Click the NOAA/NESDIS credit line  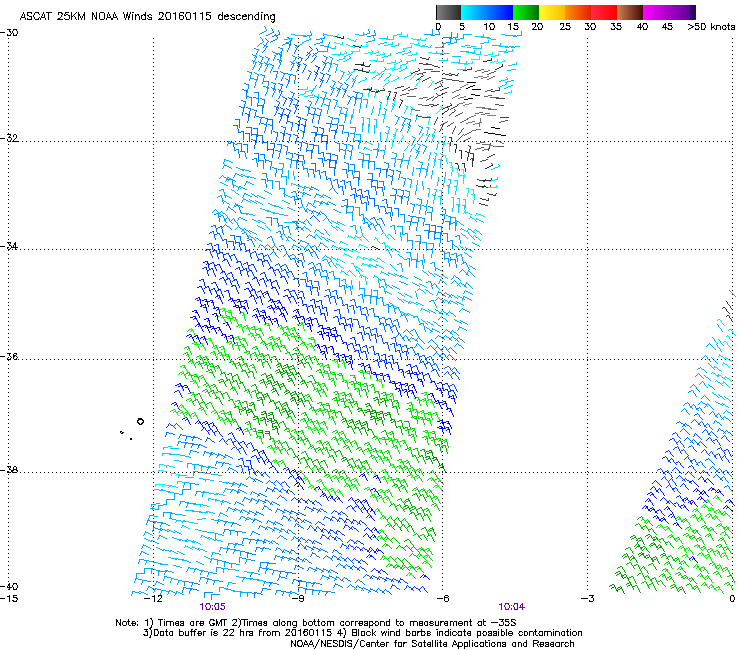(432, 644)
